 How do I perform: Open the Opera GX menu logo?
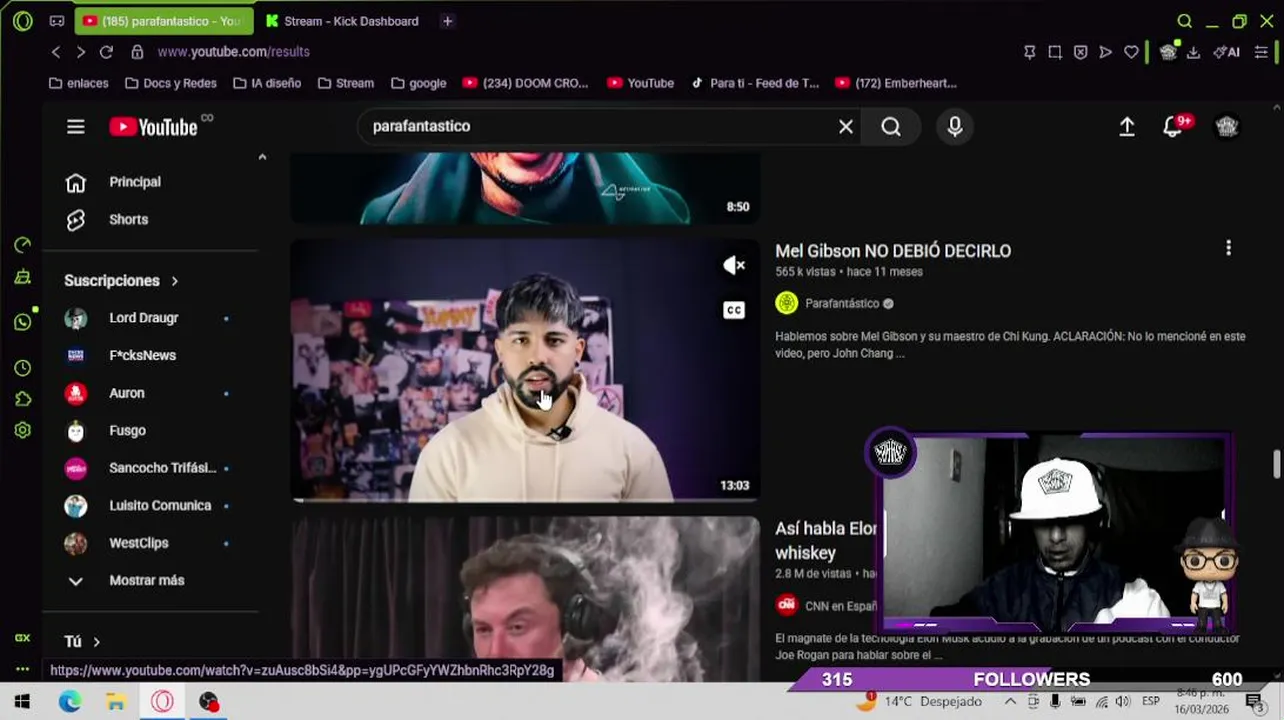(22, 21)
